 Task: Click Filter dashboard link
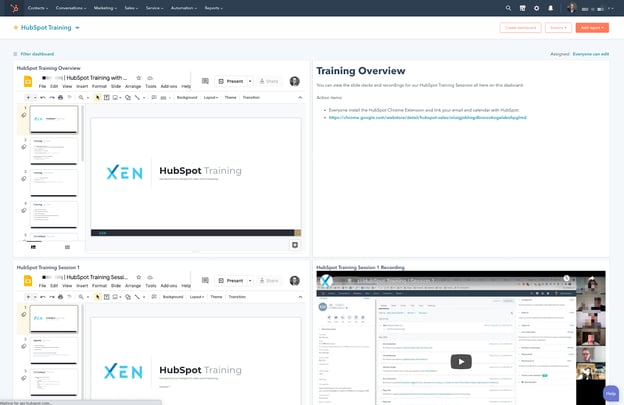tap(37, 54)
